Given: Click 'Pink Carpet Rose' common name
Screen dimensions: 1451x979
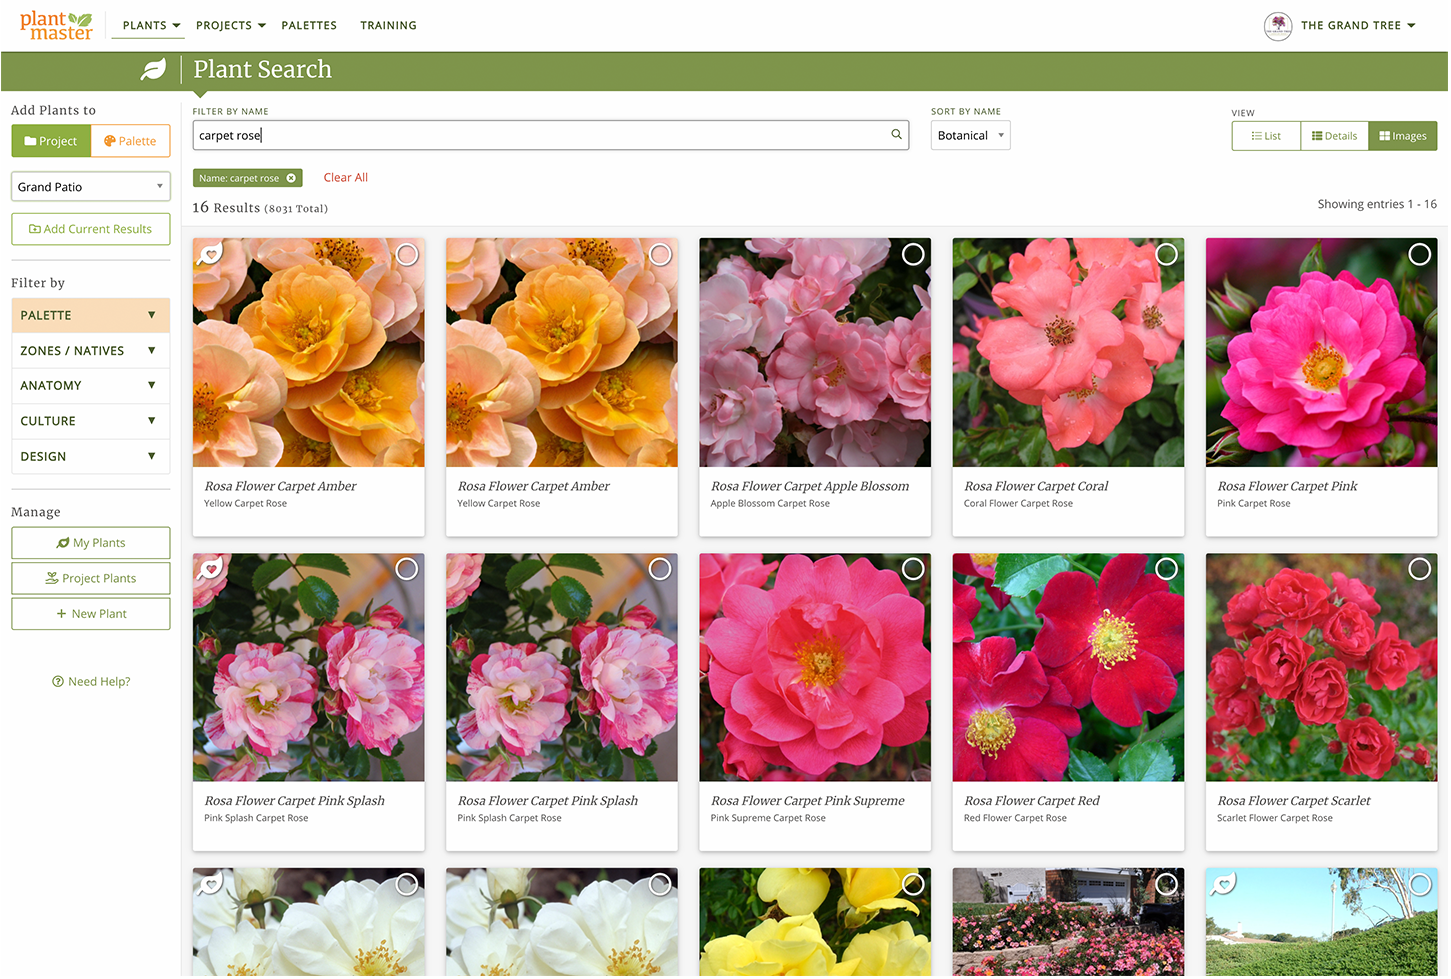Looking at the screenshot, I should tap(1254, 504).
